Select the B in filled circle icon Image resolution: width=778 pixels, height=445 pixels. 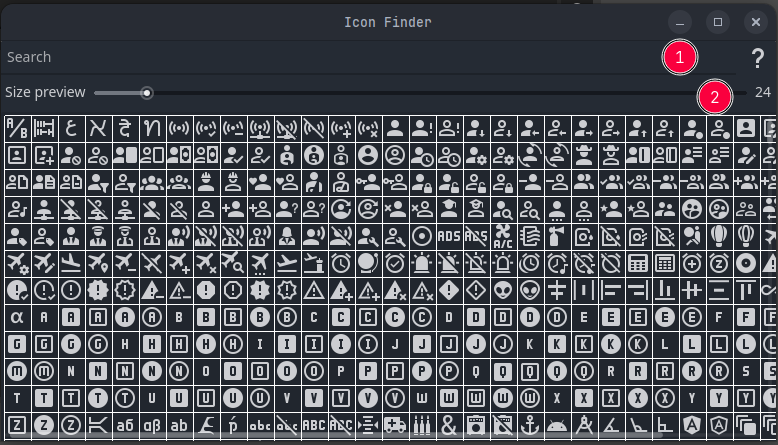tap(260, 318)
